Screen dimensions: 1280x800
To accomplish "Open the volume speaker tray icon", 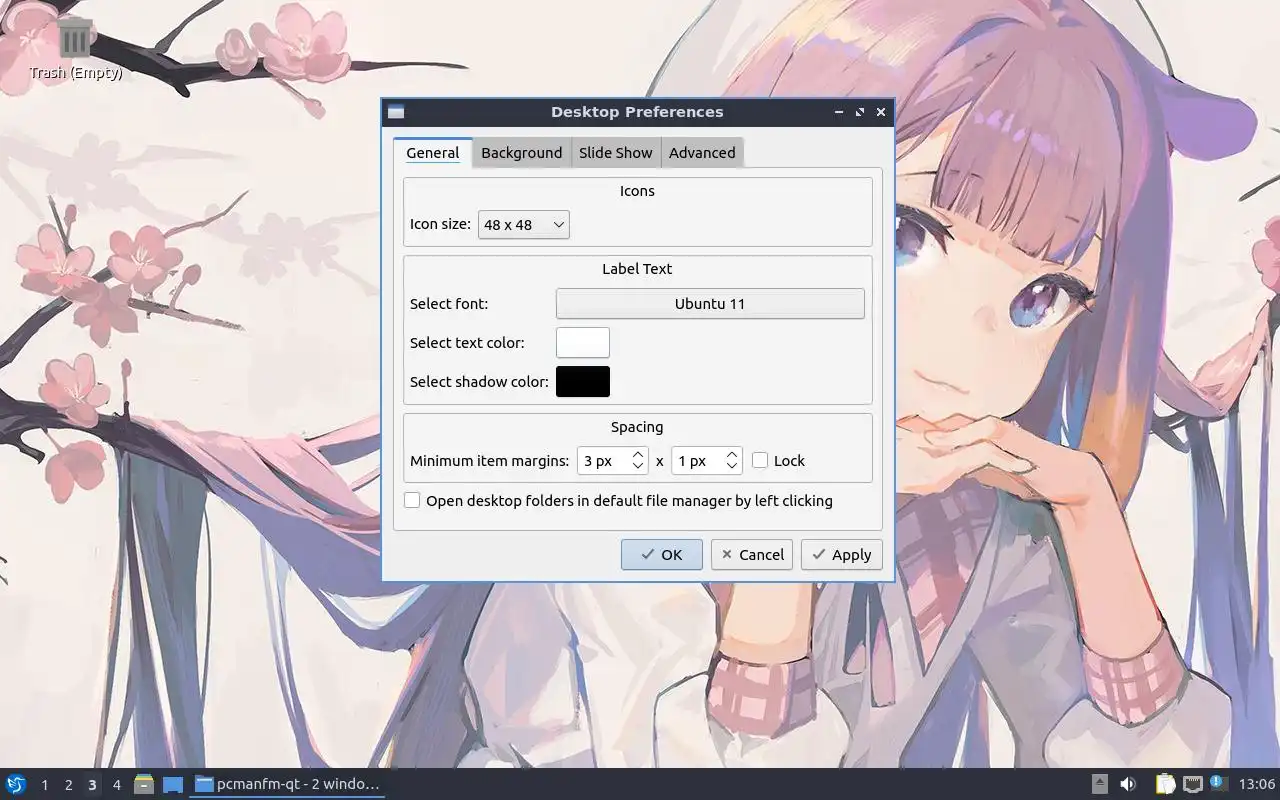I will tap(1128, 784).
